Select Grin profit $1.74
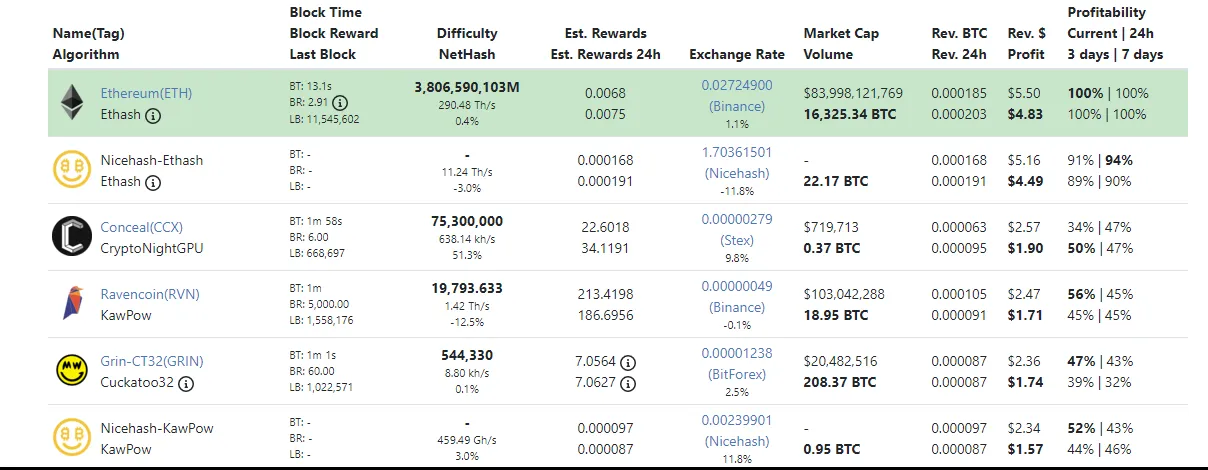Viewport: 1208px width, 470px height. (x=1027, y=382)
